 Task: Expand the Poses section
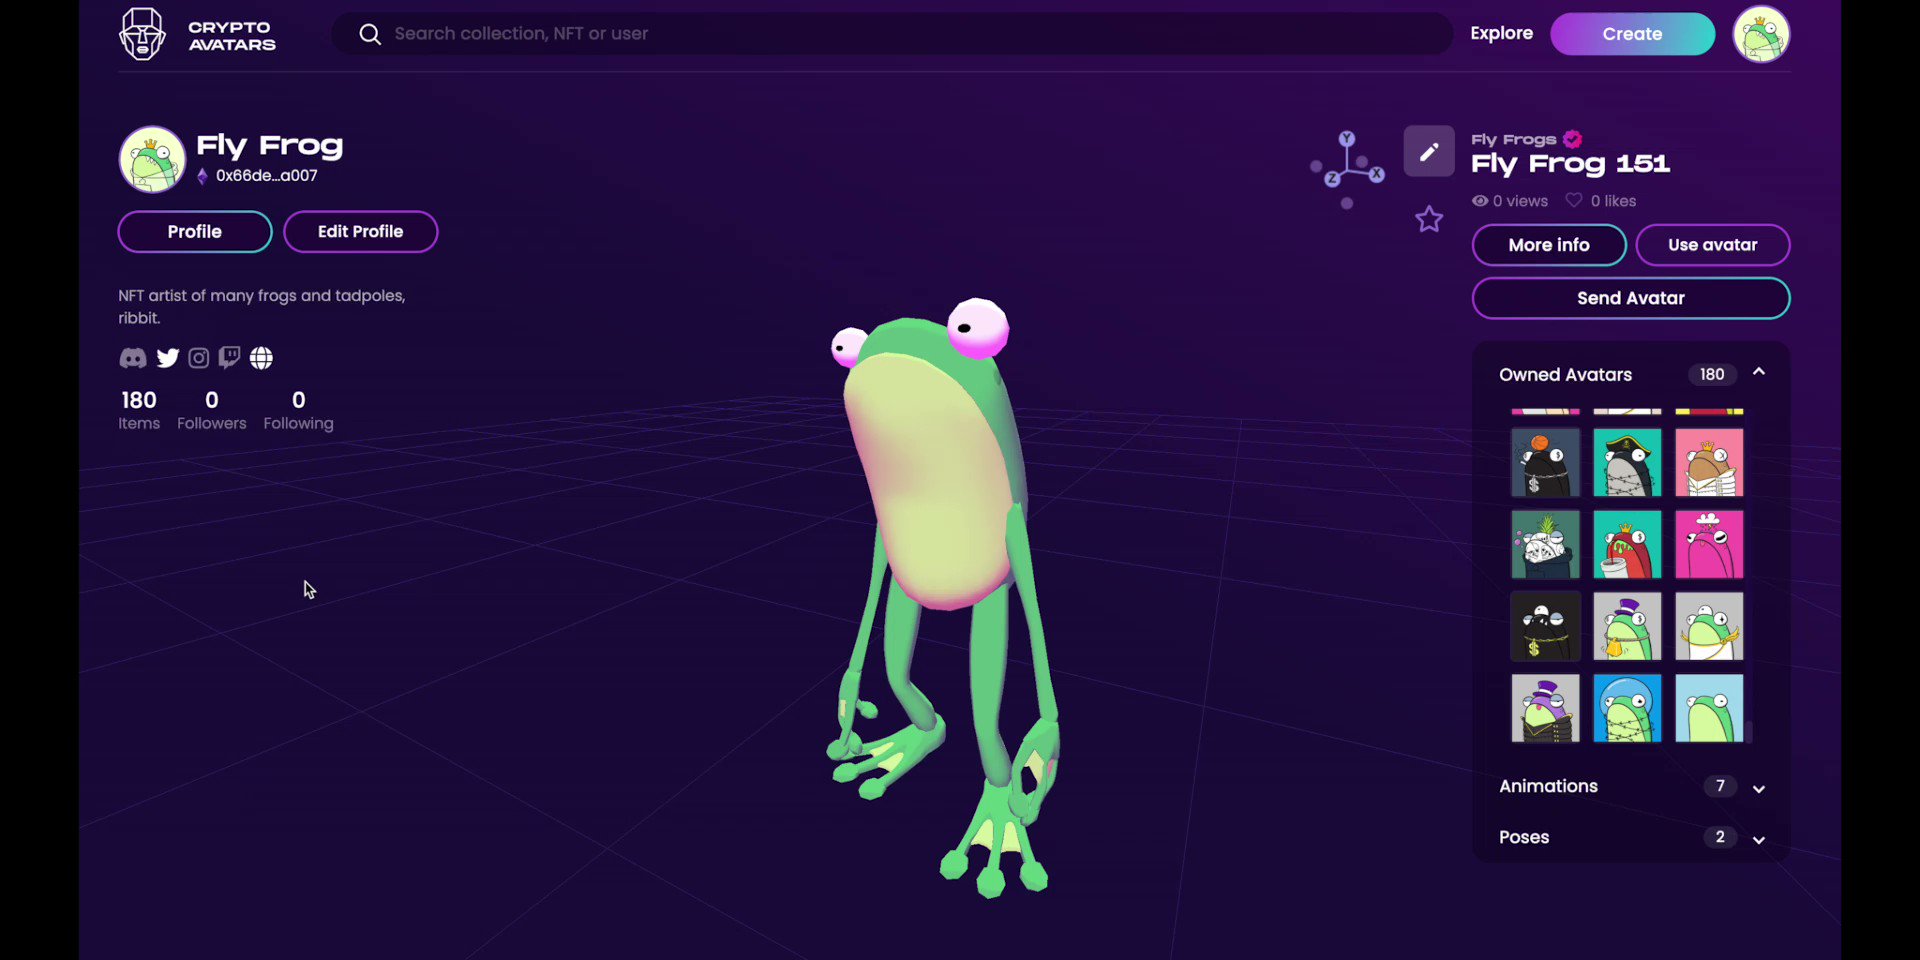pos(1759,840)
